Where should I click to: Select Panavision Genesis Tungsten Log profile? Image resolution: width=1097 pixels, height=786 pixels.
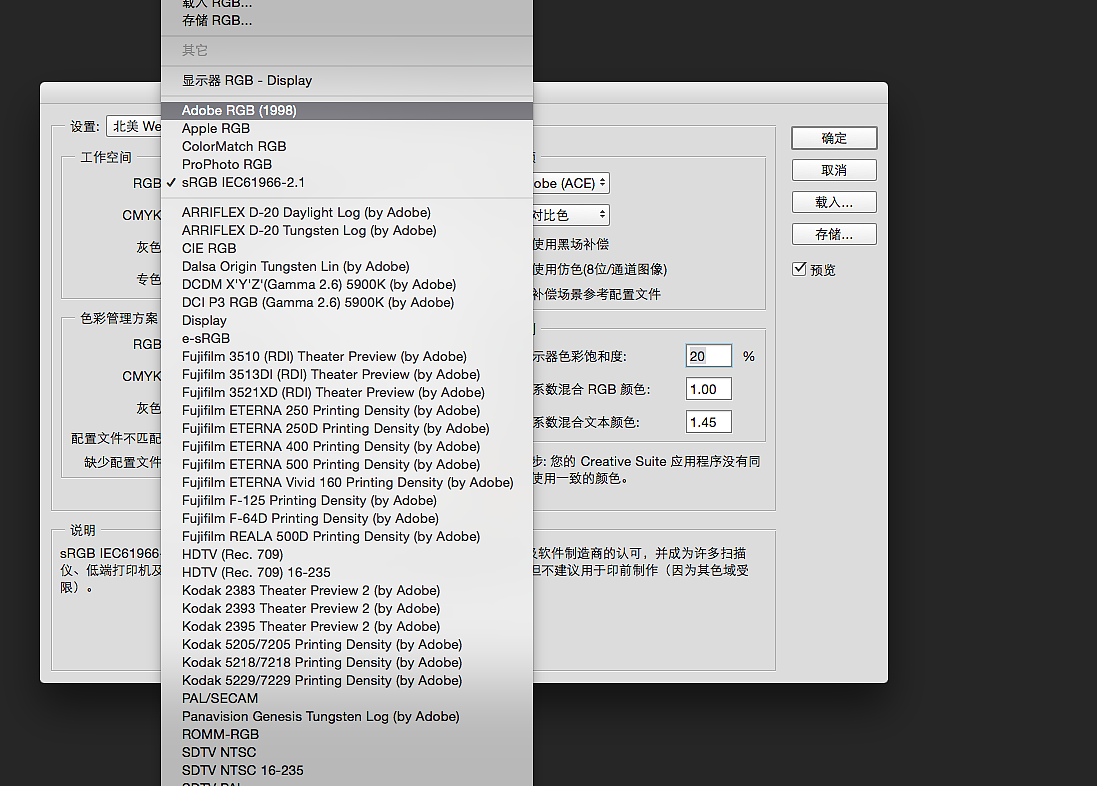click(x=346, y=717)
